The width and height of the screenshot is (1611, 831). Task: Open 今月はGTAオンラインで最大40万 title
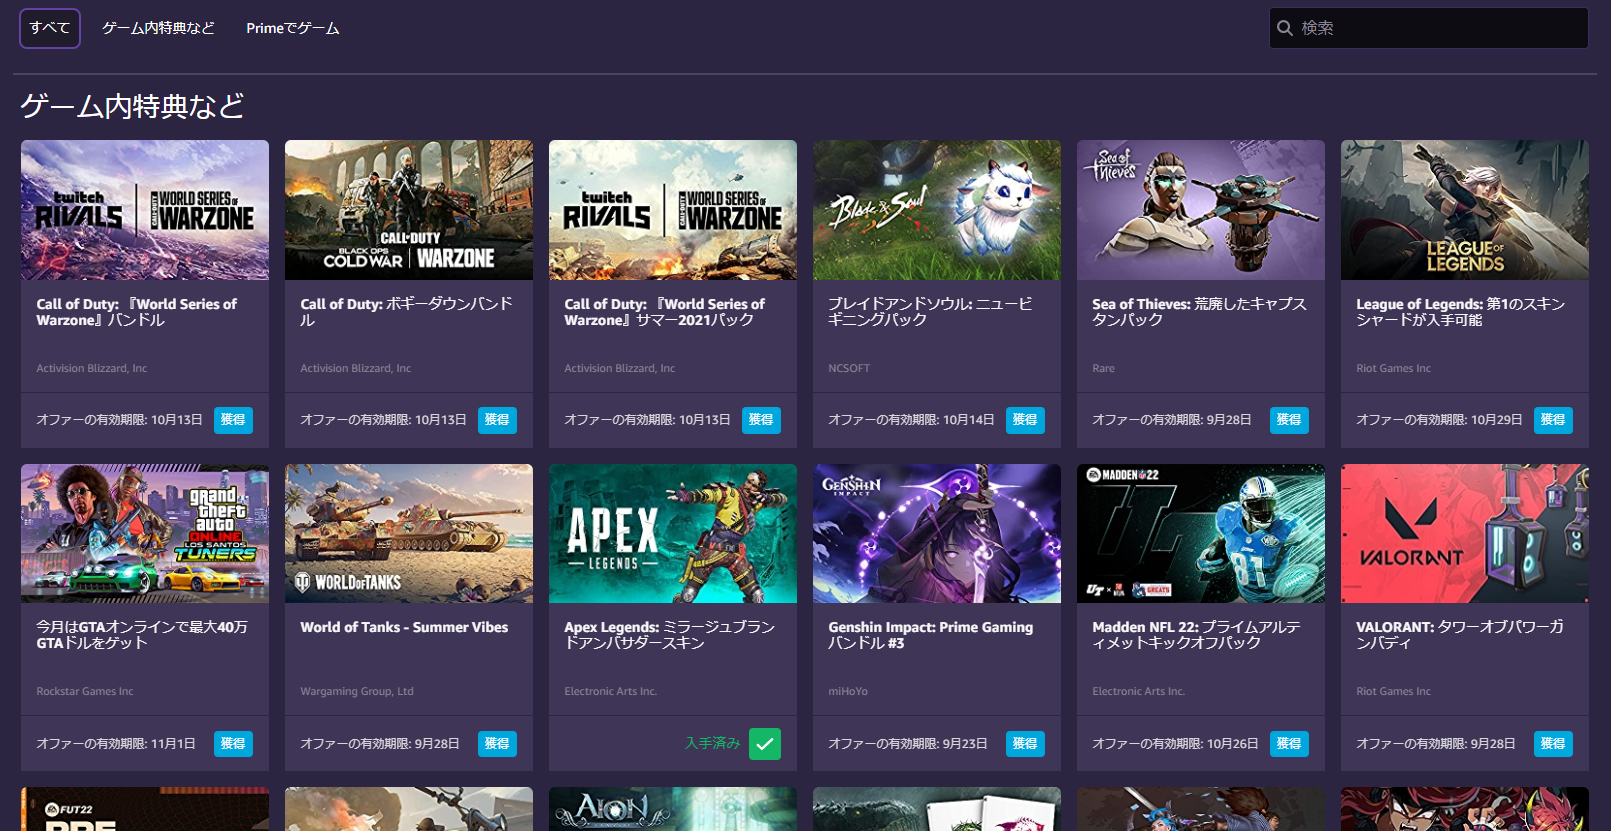click(142, 635)
